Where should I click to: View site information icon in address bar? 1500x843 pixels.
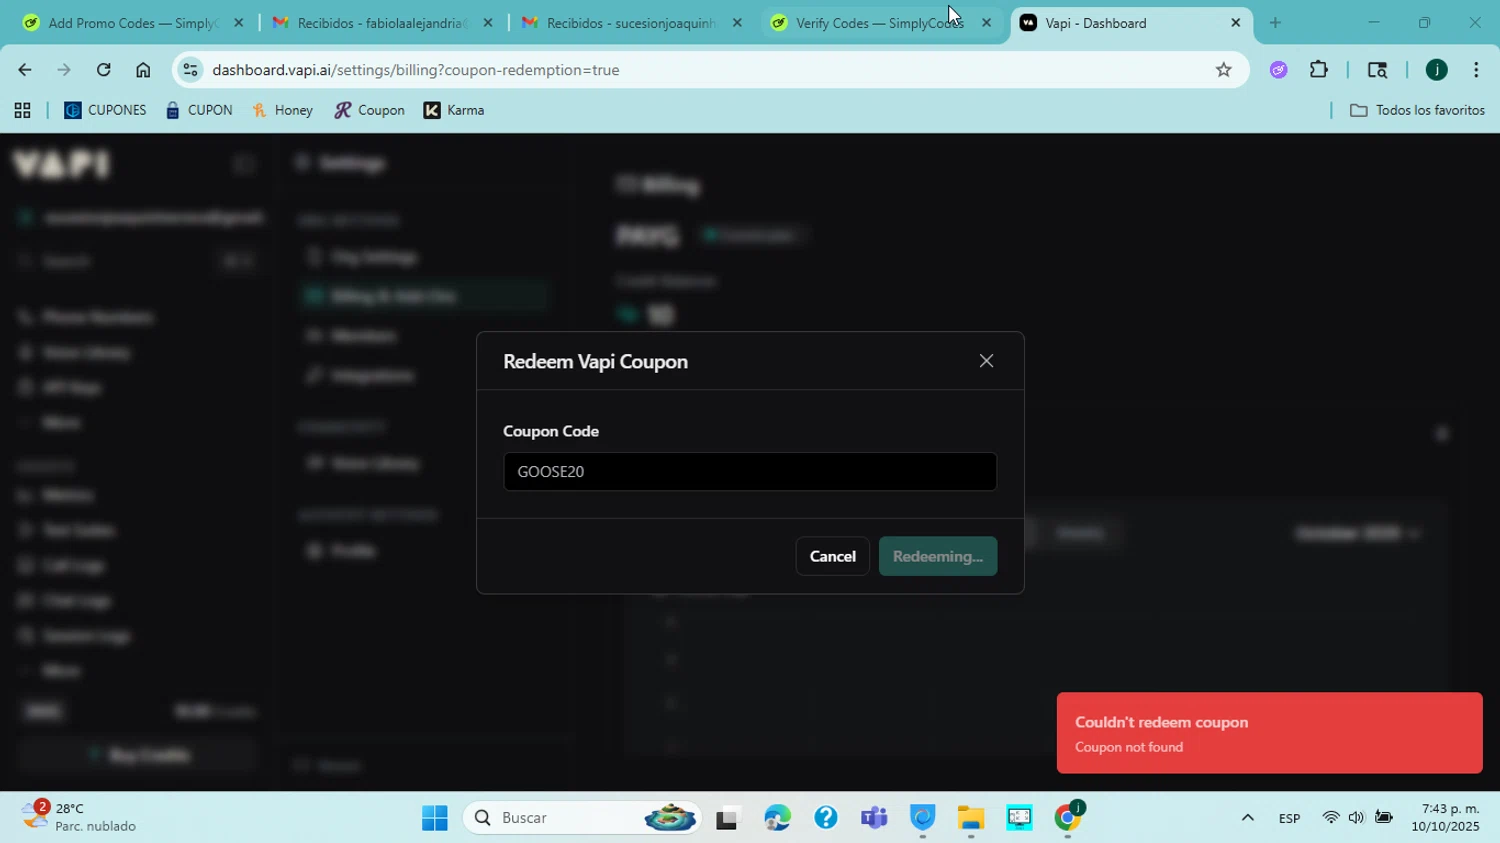[191, 70]
